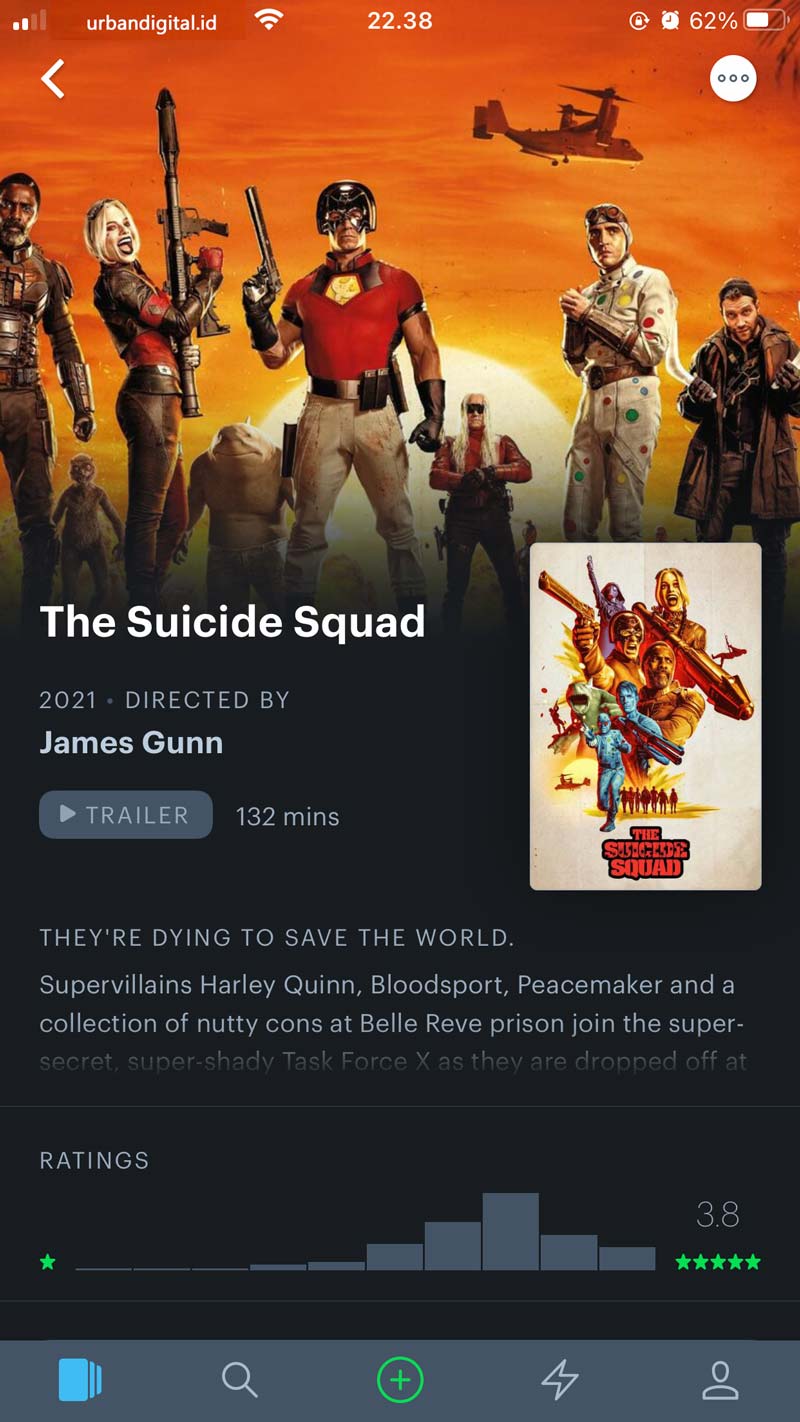Open the films tab icon in bottom bar

pos(80,1381)
